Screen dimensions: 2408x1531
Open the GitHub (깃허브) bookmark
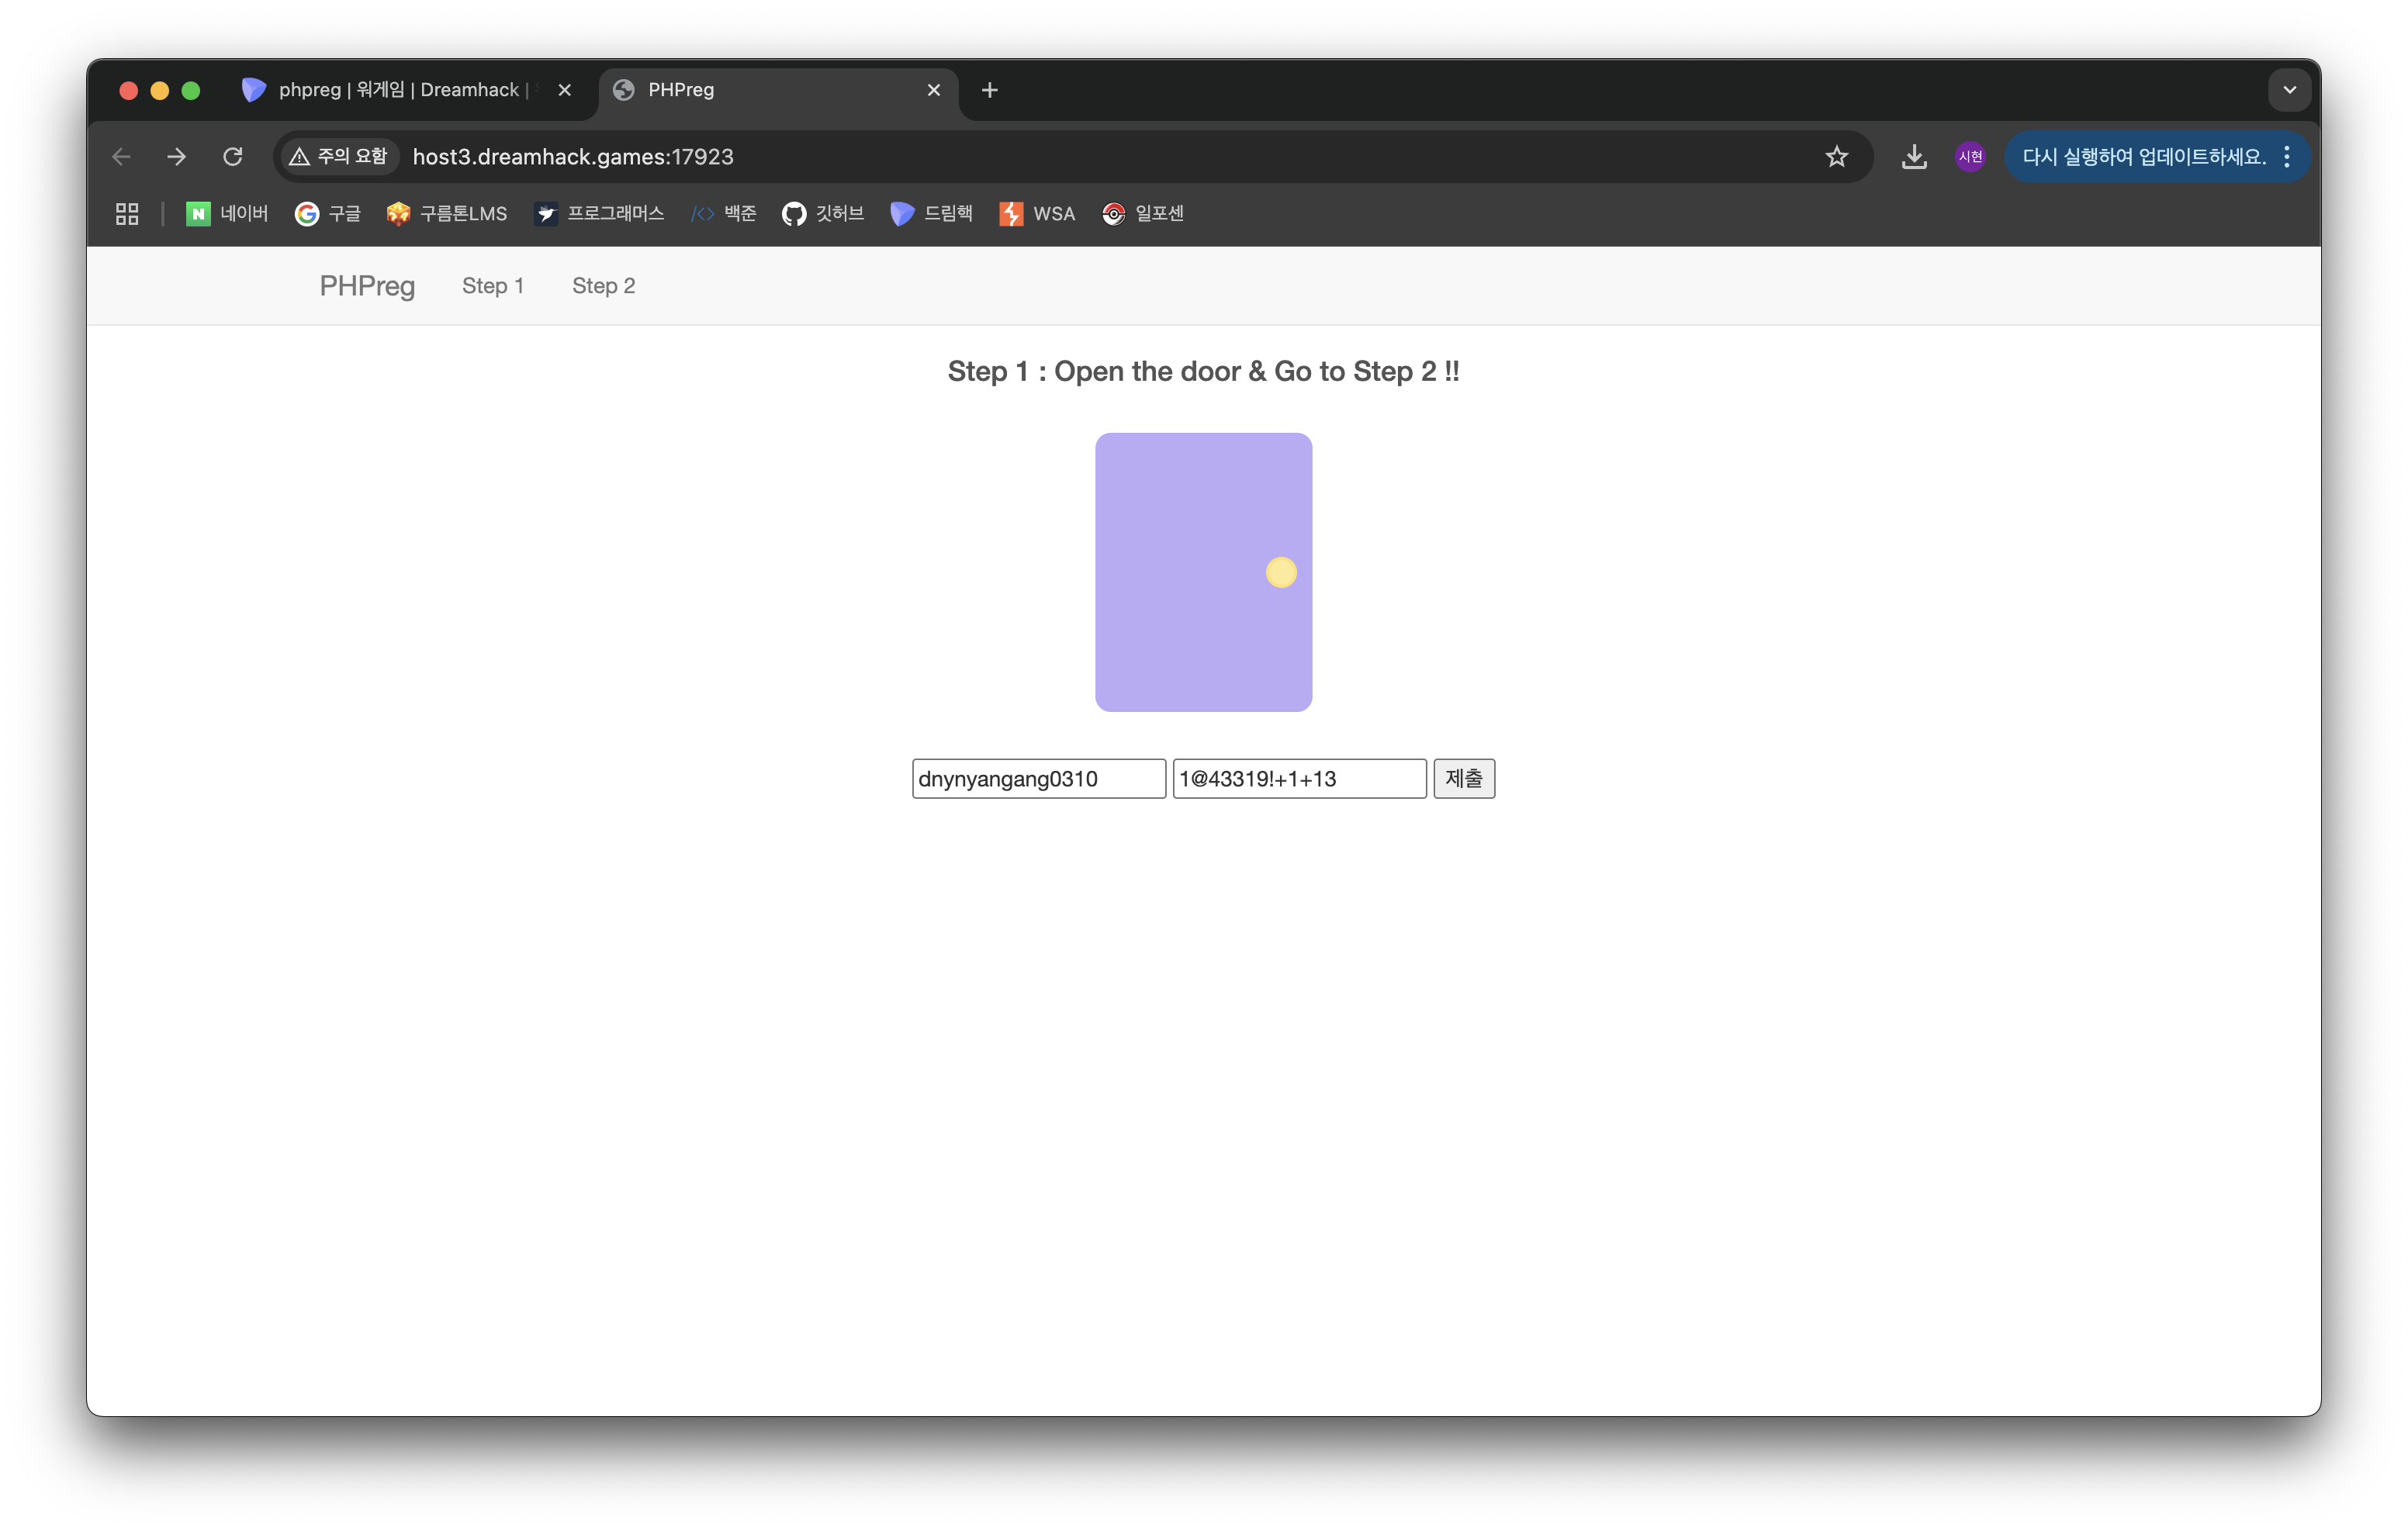click(822, 214)
